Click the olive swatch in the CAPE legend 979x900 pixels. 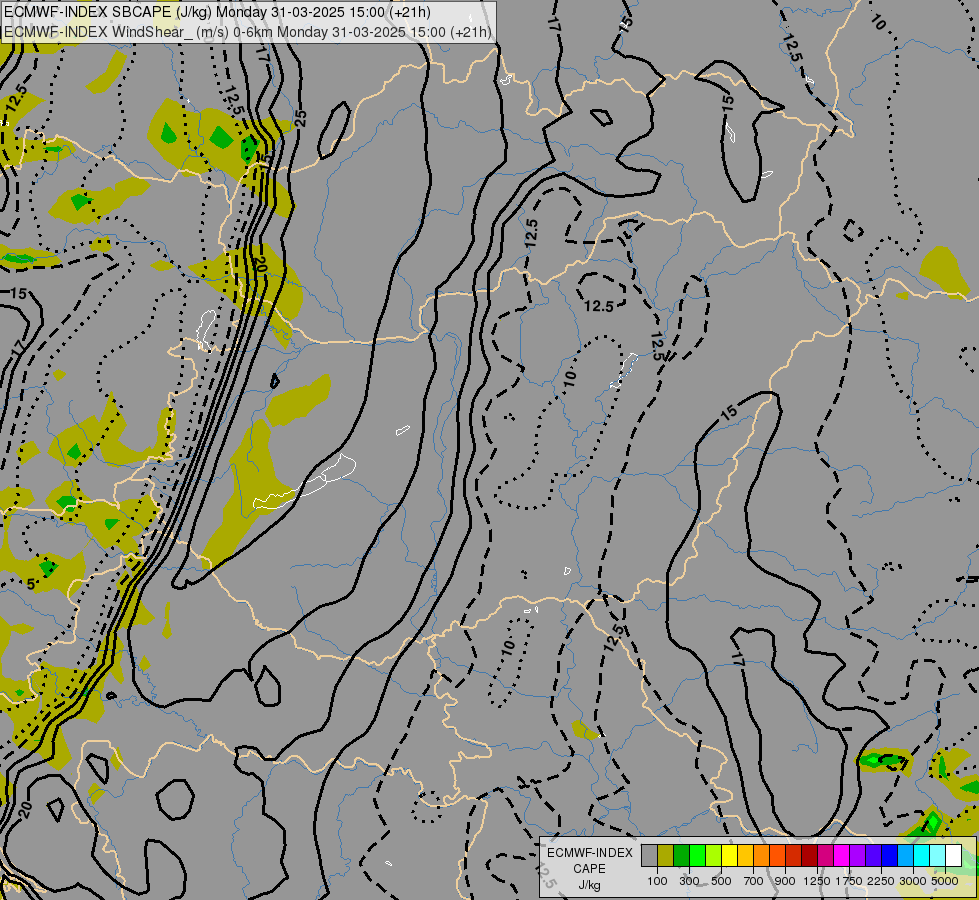[x=666, y=856]
